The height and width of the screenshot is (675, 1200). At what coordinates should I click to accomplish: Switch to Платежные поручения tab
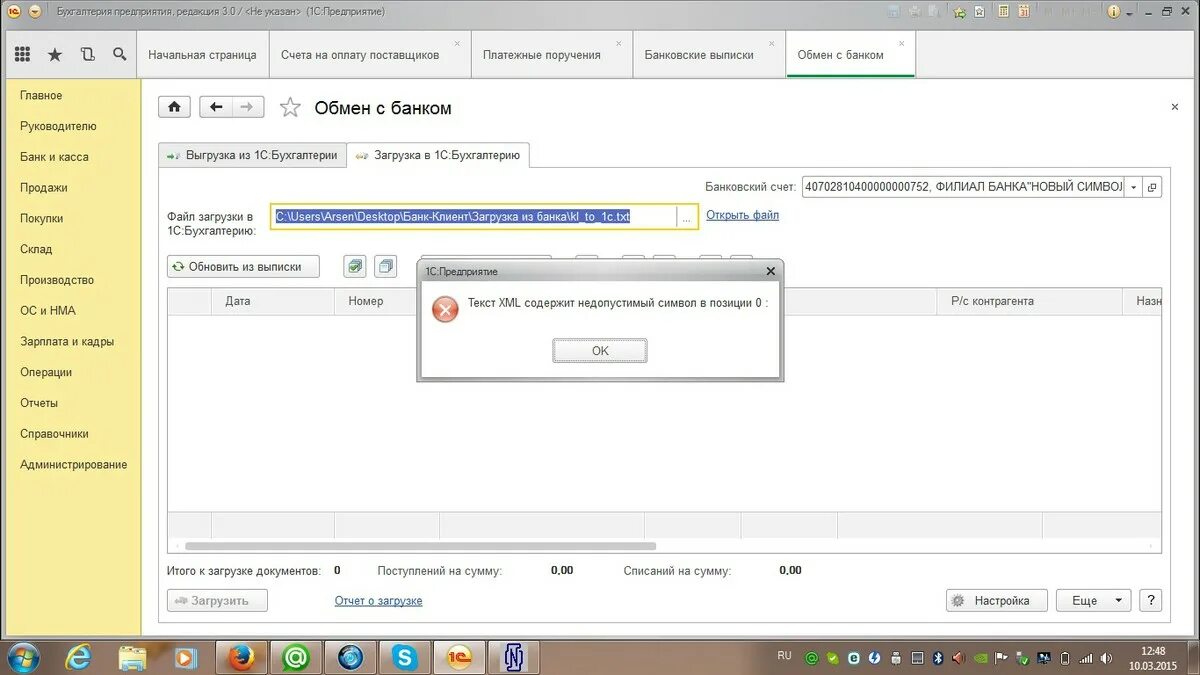pos(542,55)
